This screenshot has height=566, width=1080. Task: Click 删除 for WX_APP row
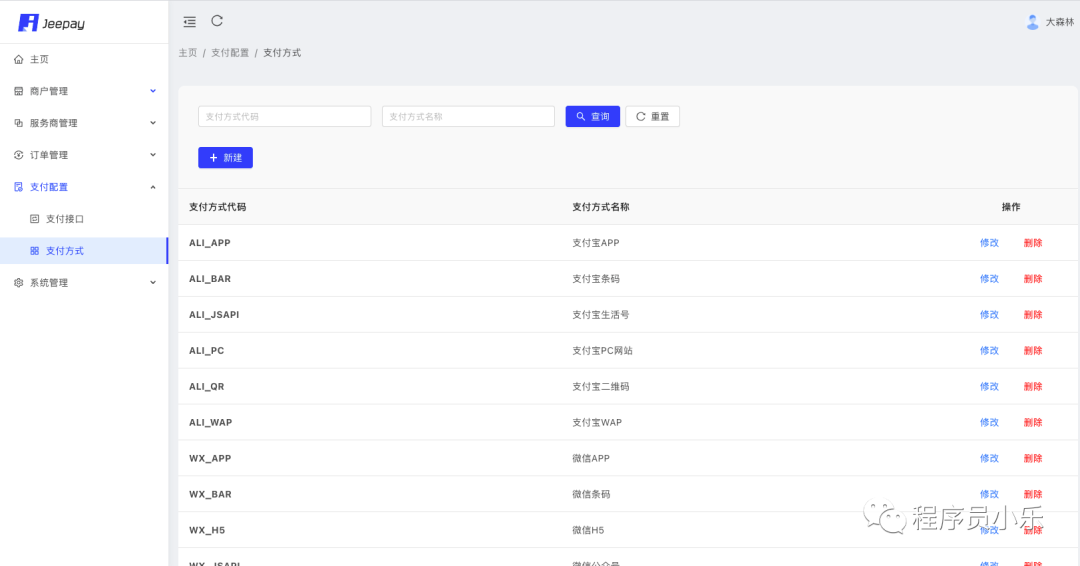1032,458
